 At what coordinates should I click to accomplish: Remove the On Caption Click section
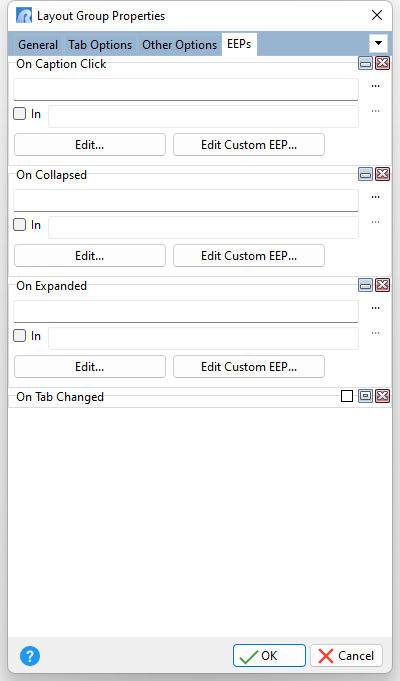(x=382, y=63)
